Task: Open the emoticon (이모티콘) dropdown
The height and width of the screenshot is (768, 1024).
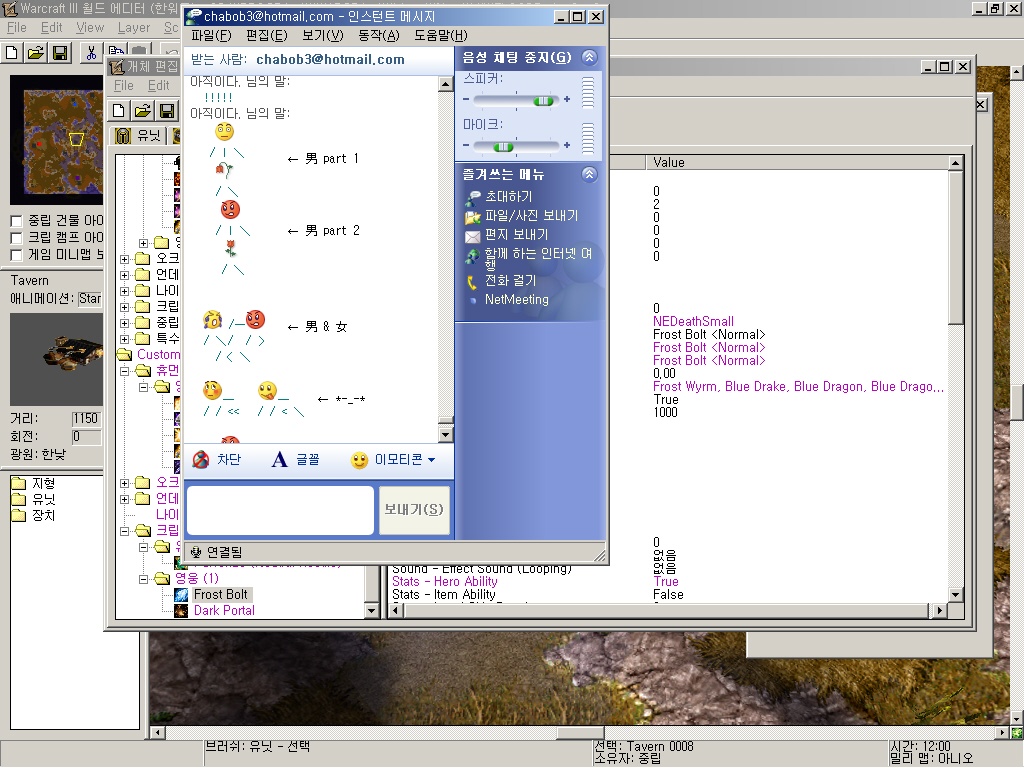Action: pyautogui.click(x=393, y=460)
